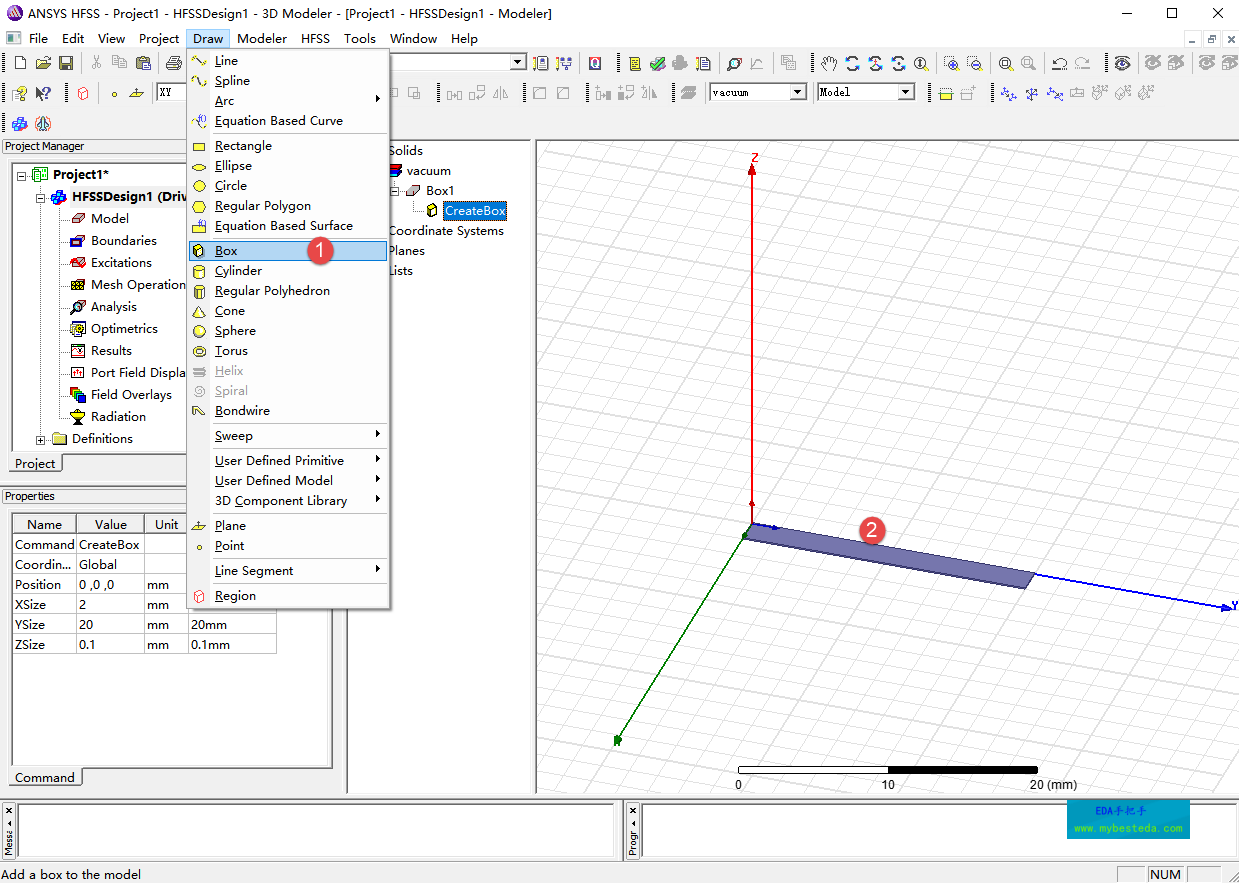Open the vacuum material dropdown
The height and width of the screenshot is (883, 1239).
(797, 92)
